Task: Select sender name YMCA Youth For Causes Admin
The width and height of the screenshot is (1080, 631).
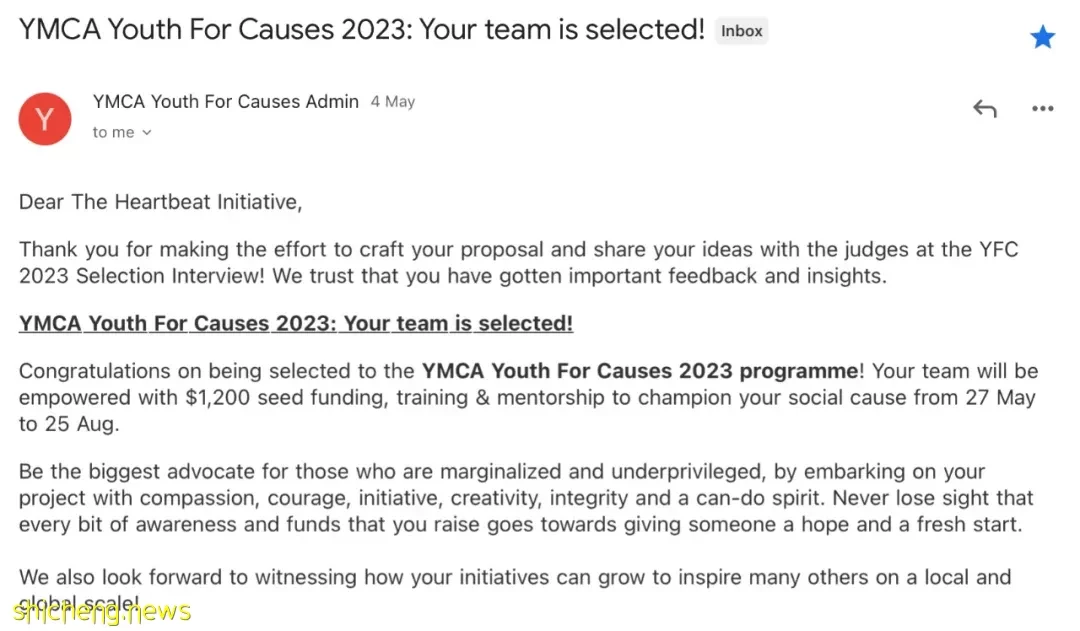Action: pos(226,101)
